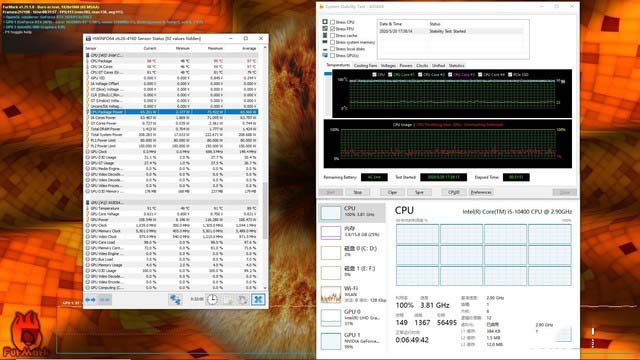Select CPU thumbnail graph in Task Manager
This screenshot has width=640, height=360.
(x=331, y=212)
